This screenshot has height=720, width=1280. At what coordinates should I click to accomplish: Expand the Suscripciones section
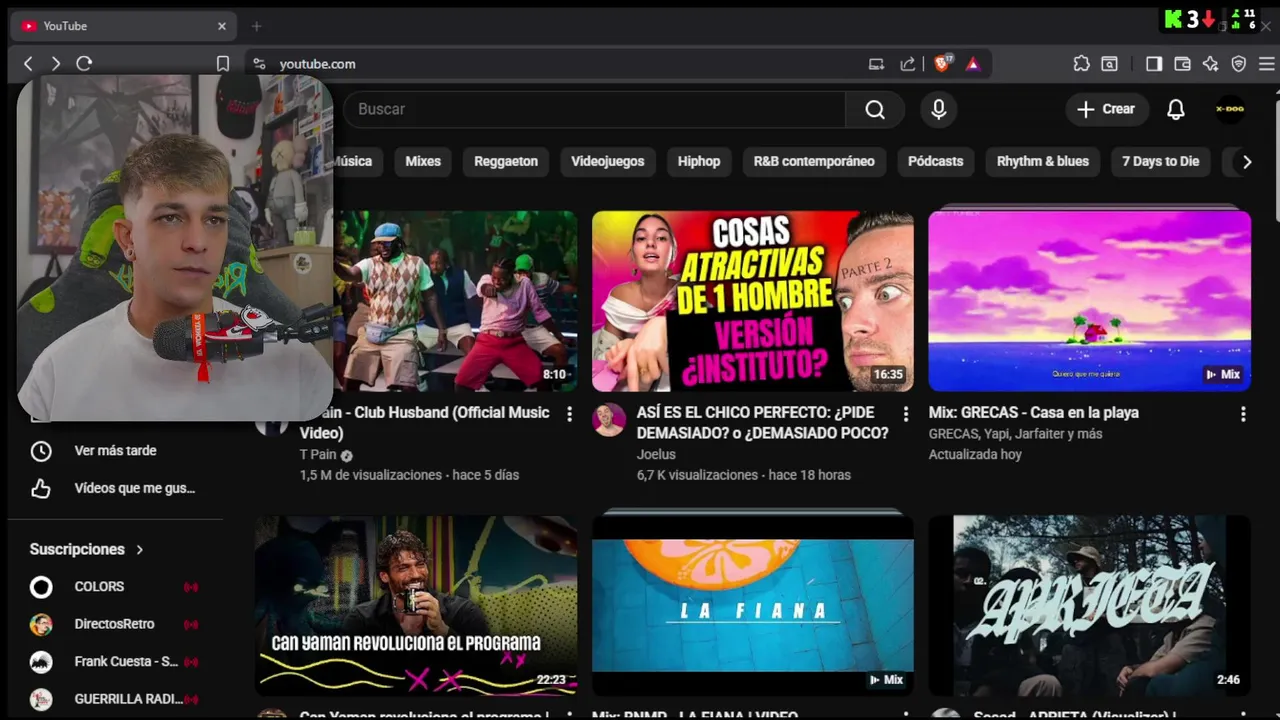87,549
